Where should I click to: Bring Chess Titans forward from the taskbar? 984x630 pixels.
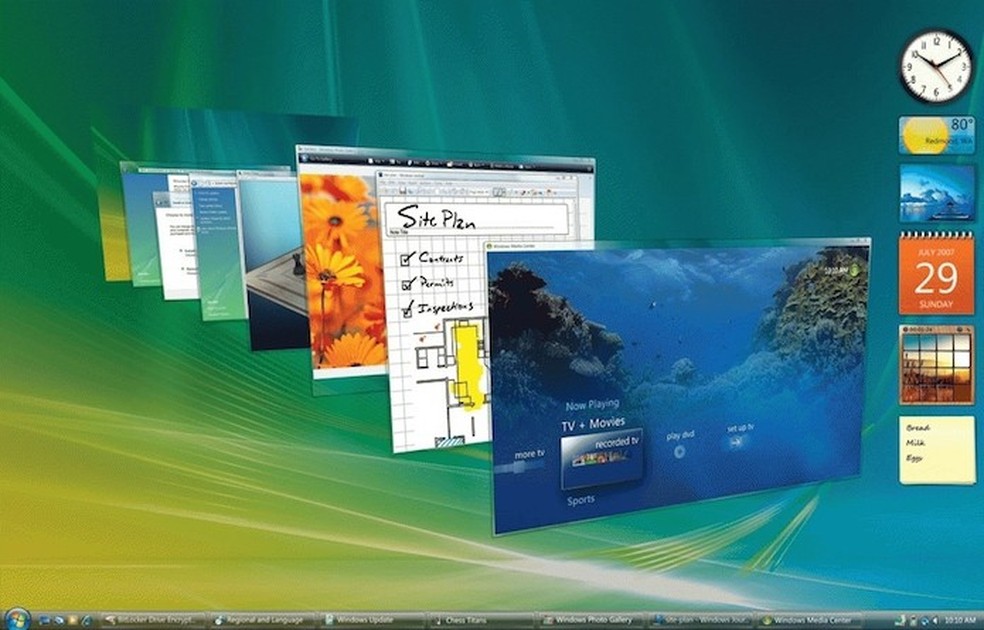pos(470,619)
